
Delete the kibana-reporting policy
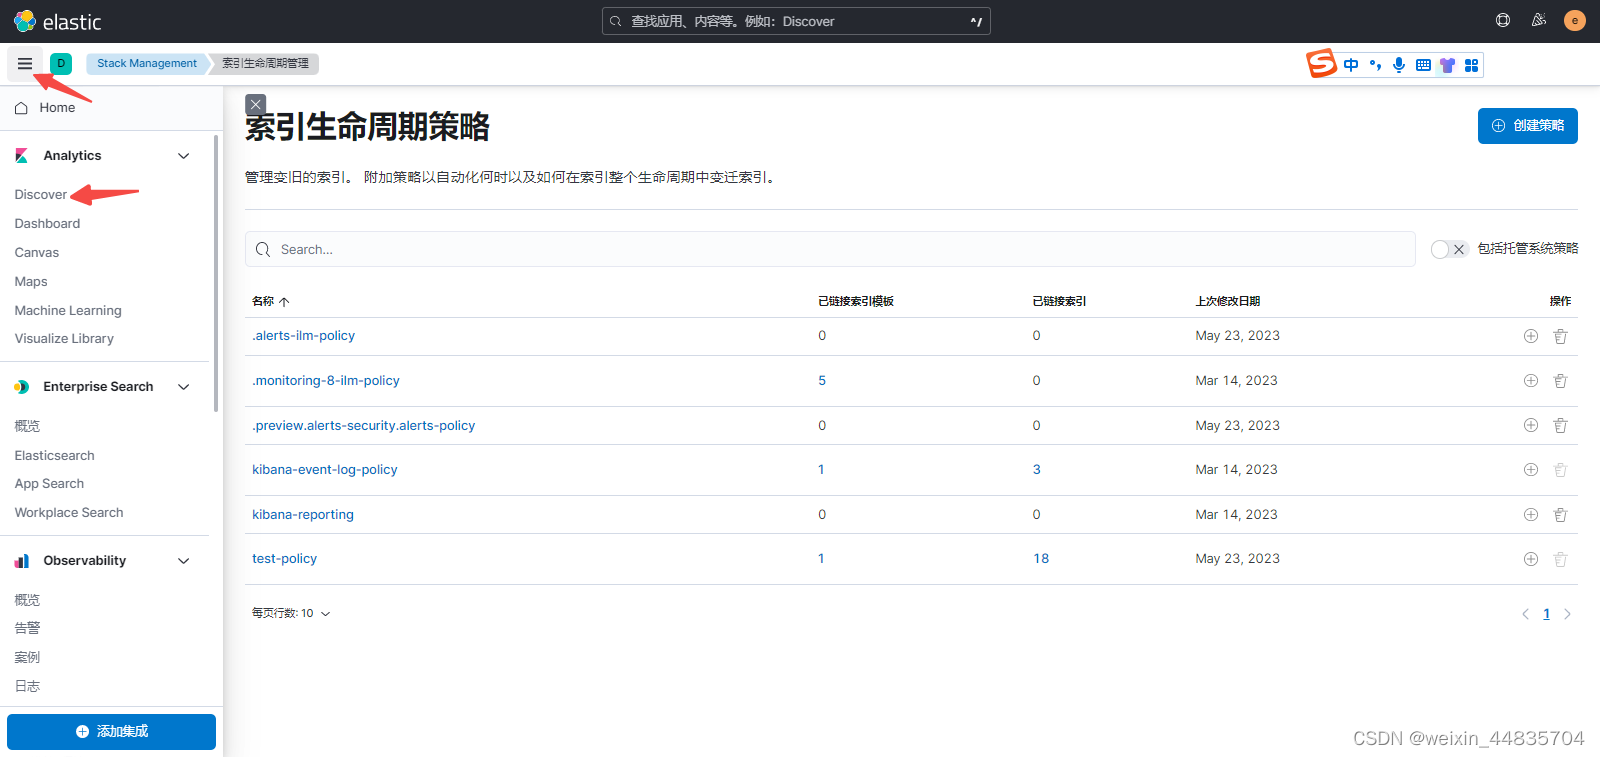1560,515
